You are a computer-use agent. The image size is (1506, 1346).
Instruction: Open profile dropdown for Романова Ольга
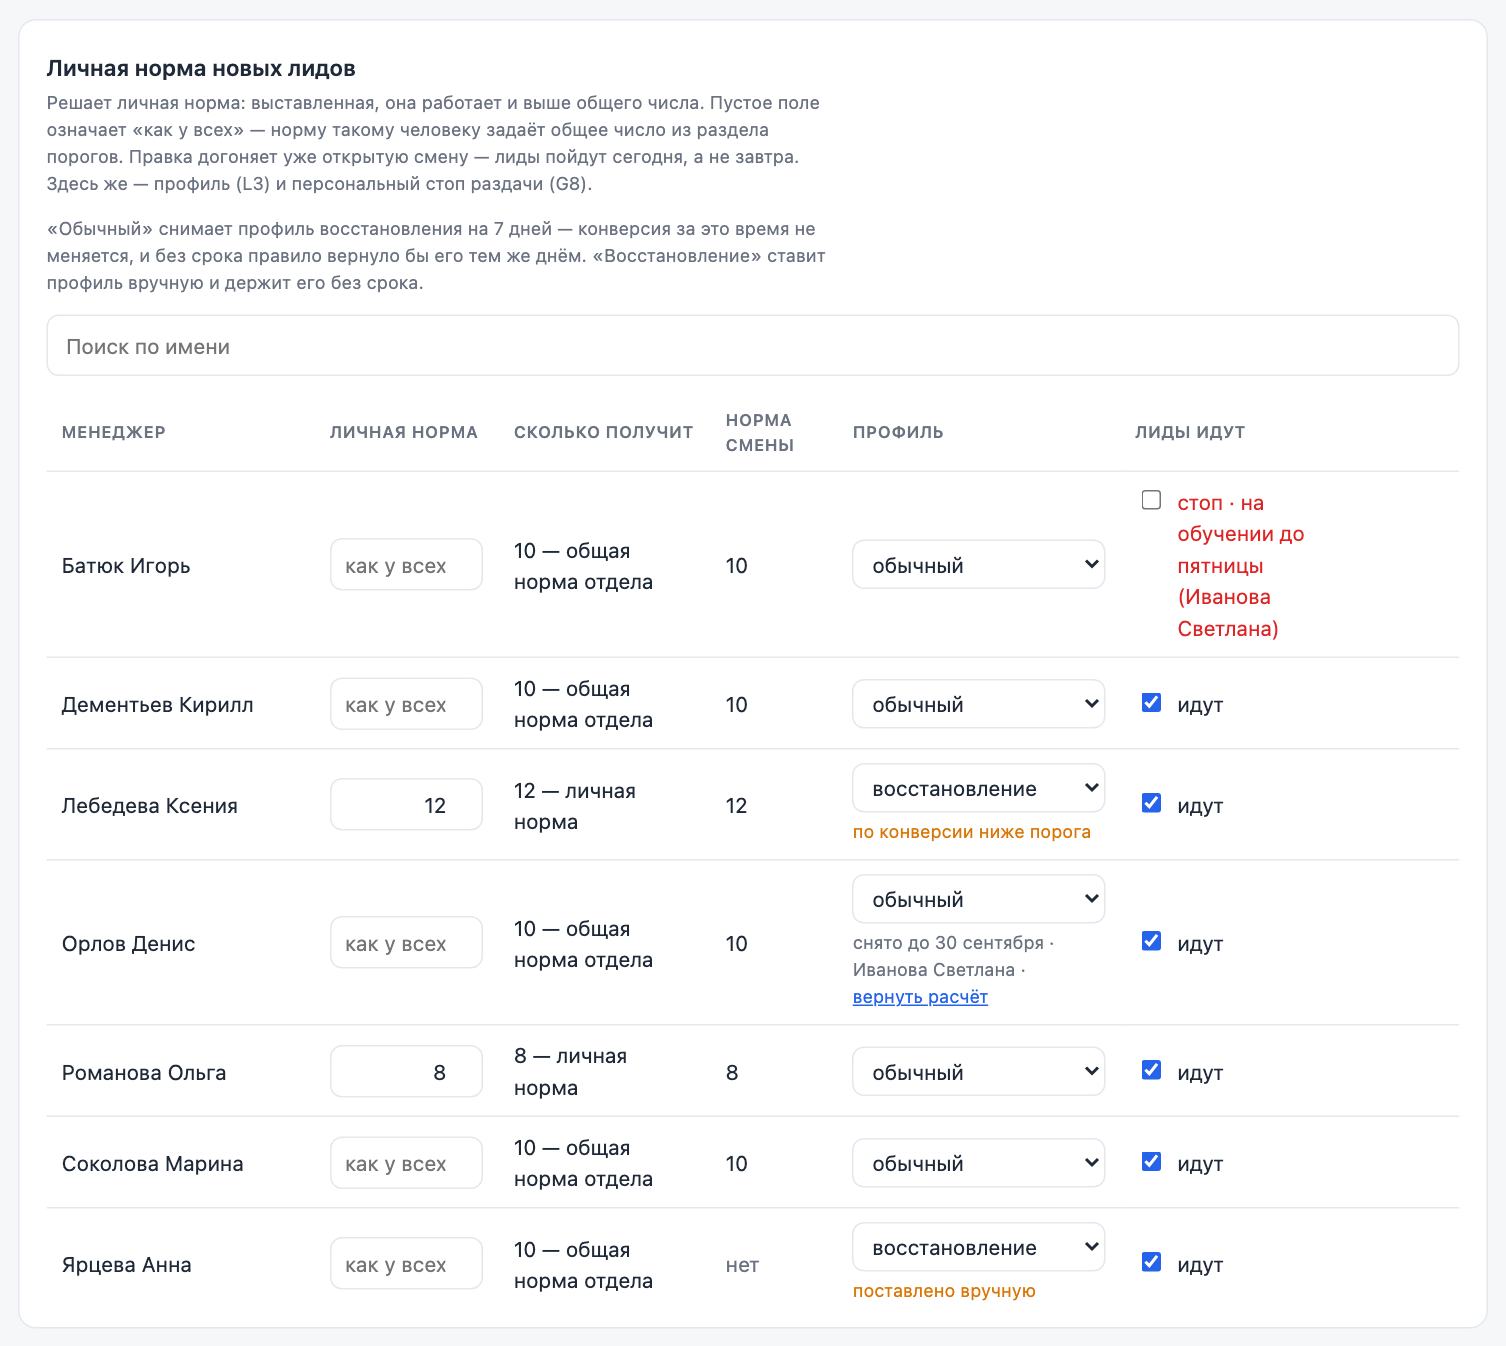click(978, 1072)
